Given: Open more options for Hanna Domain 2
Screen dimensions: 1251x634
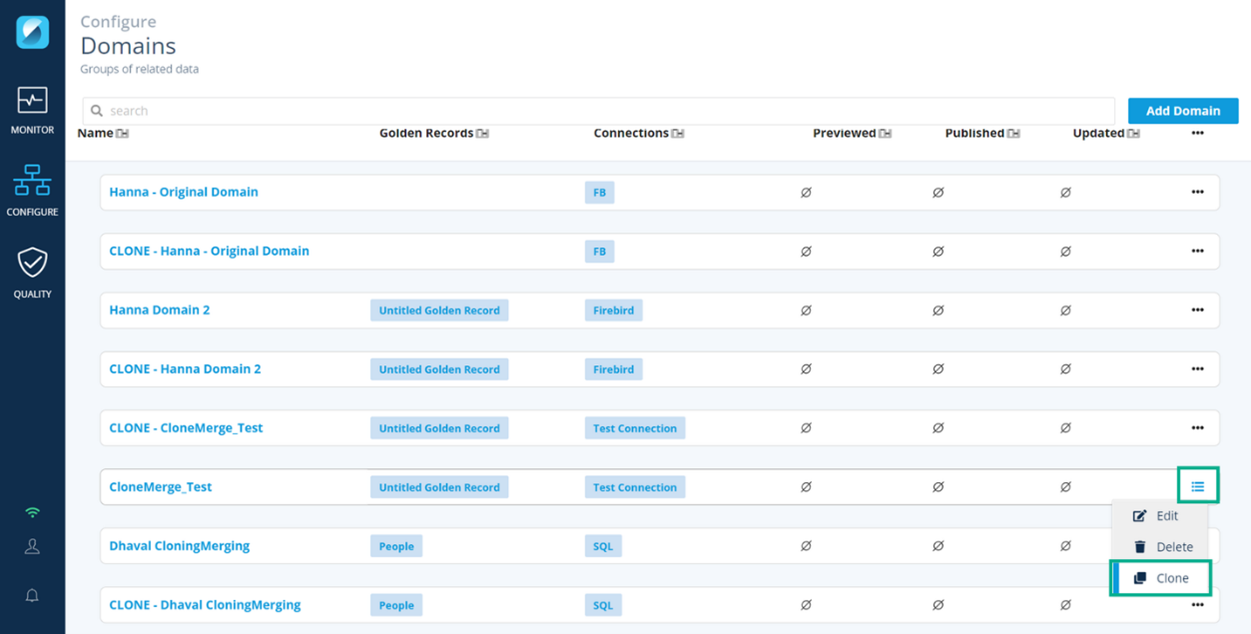Looking at the screenshot, I should [1197, 310].
